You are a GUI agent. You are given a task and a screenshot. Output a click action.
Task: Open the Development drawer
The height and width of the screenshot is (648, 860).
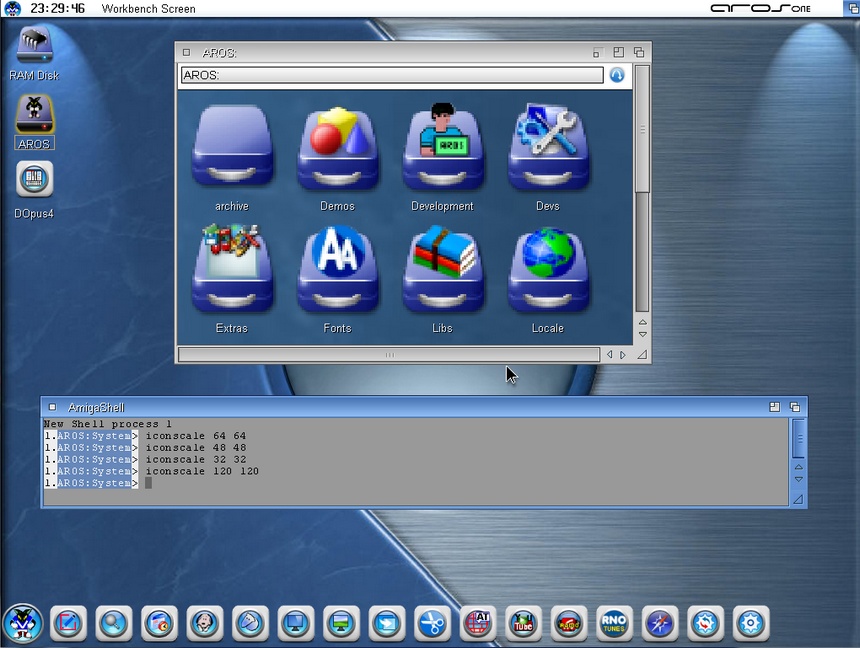point(442,150)
